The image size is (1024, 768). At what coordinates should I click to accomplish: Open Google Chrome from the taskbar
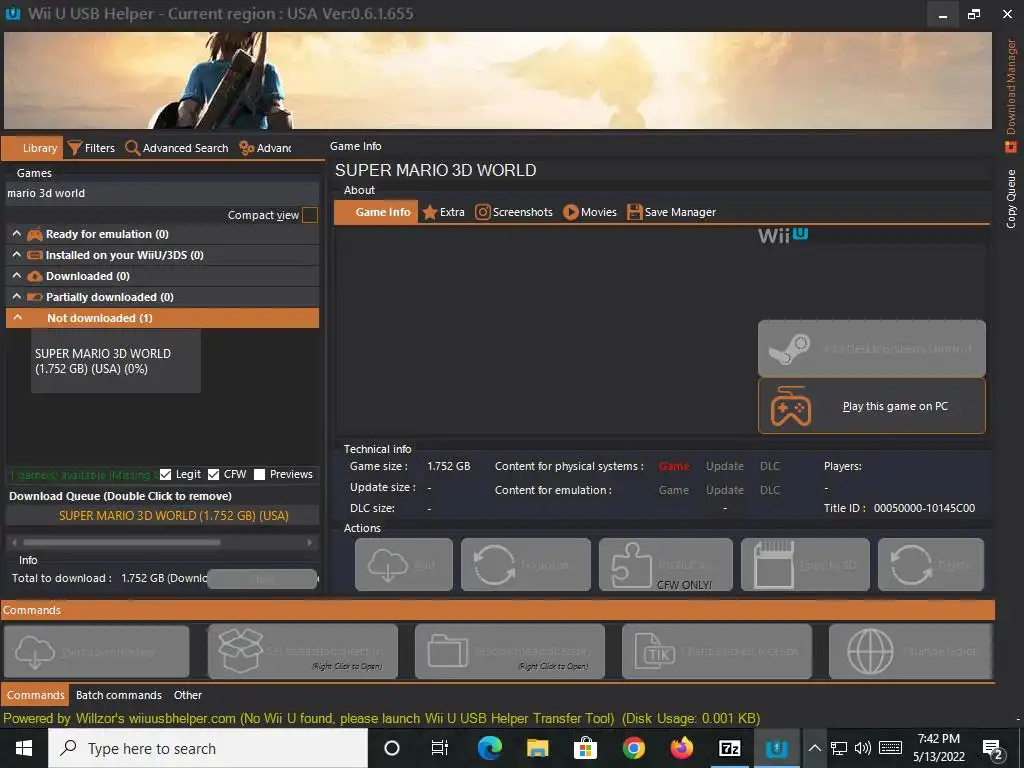click(x=633, y=748)
